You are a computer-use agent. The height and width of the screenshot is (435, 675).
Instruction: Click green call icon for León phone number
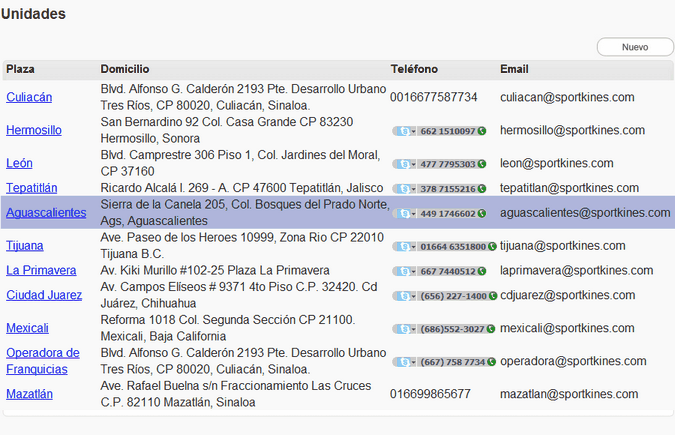click(481, 164)
